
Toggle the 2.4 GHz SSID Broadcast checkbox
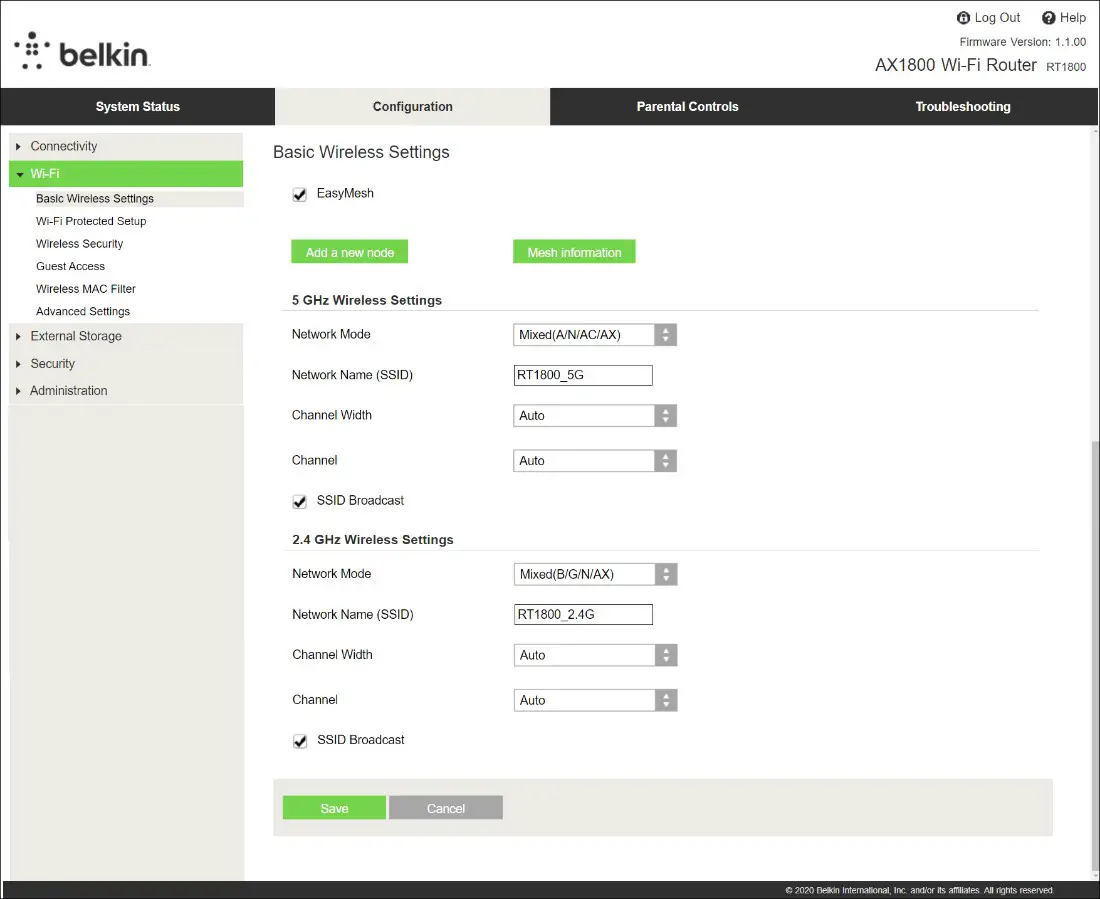pyautogui.click(x=300, y=741)
